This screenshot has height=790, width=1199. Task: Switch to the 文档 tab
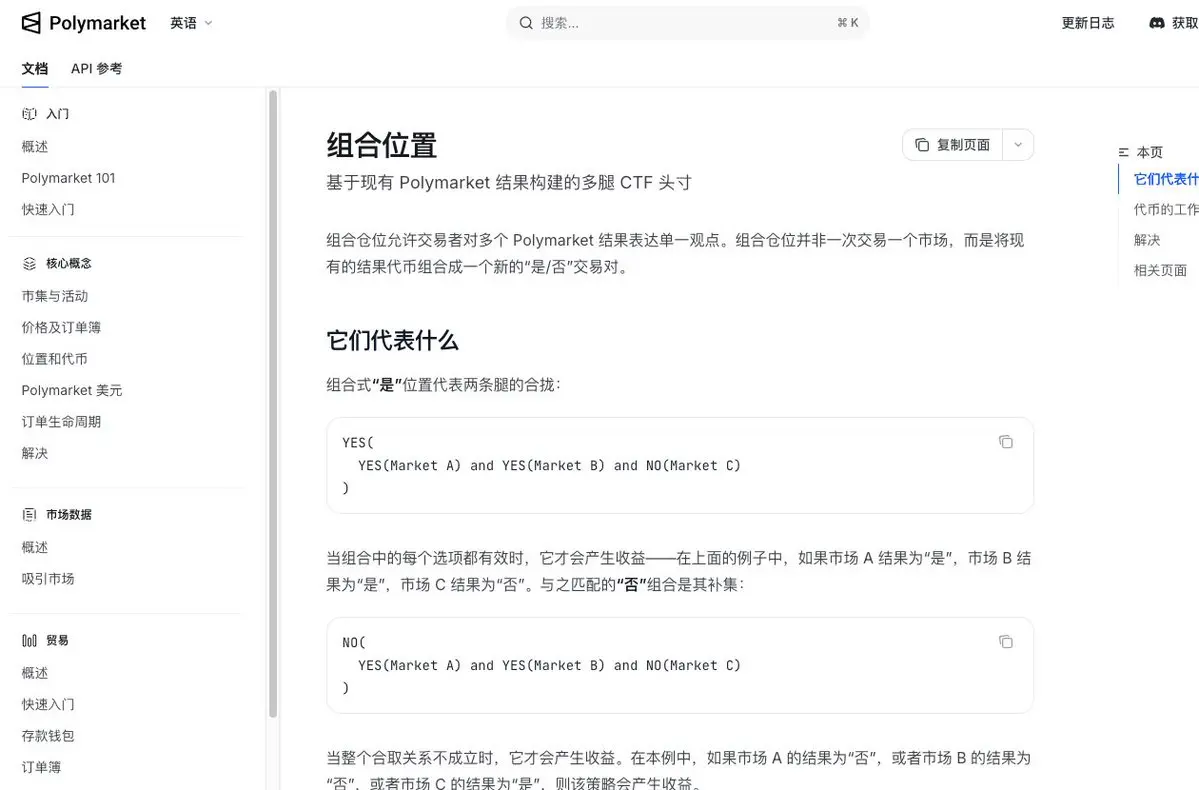(x=34, y=68)
